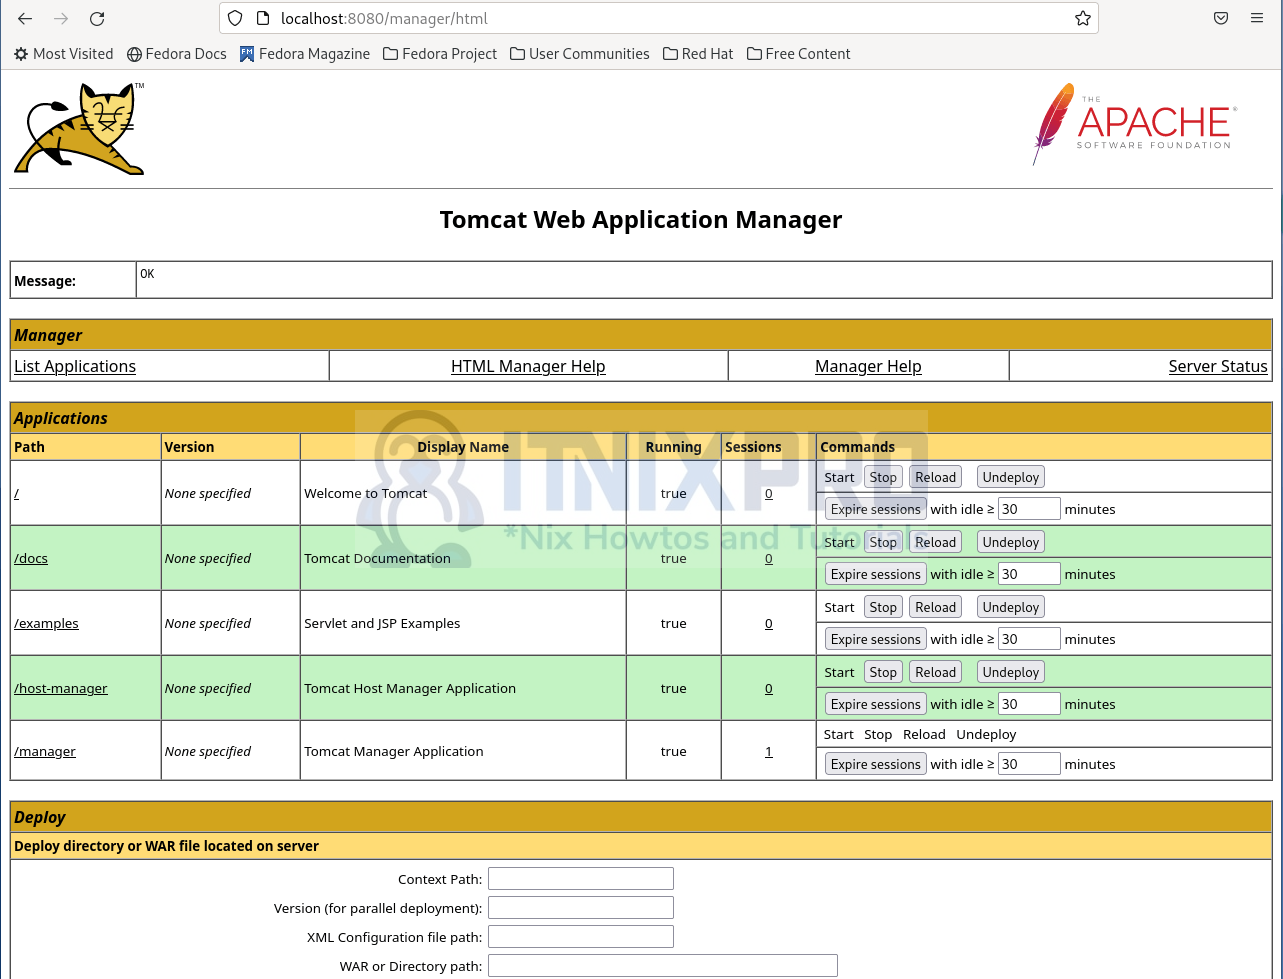Open the /docs application link

pos(31,558)
